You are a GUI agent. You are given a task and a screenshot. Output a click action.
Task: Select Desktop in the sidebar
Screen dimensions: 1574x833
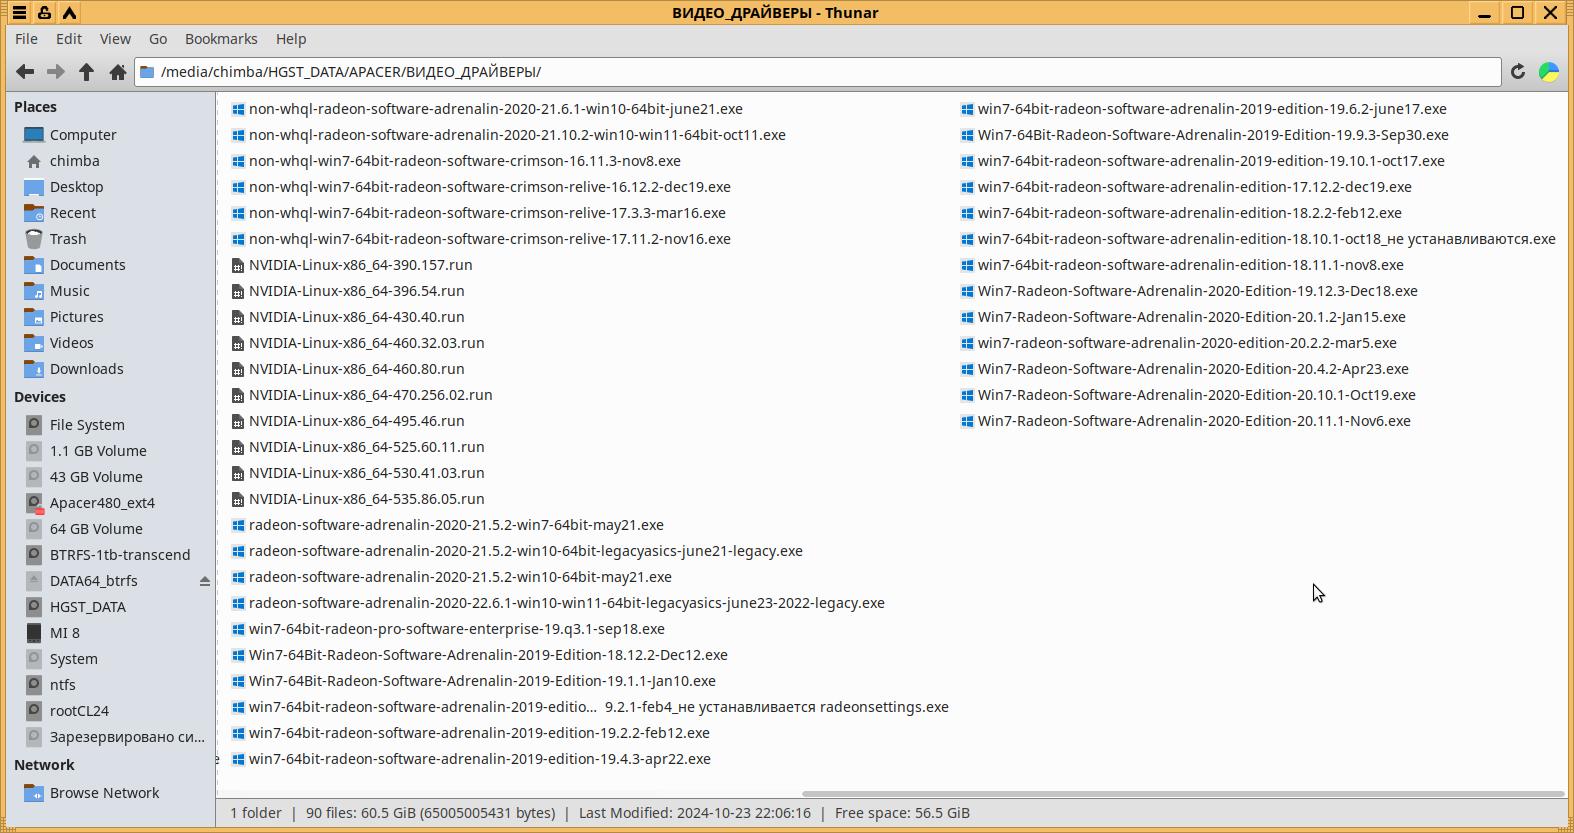tap(77, 187)
